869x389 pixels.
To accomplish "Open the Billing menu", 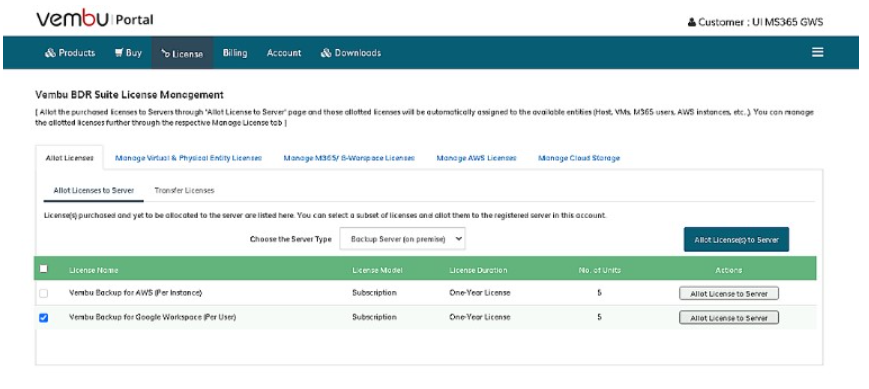I will (235, 53).
